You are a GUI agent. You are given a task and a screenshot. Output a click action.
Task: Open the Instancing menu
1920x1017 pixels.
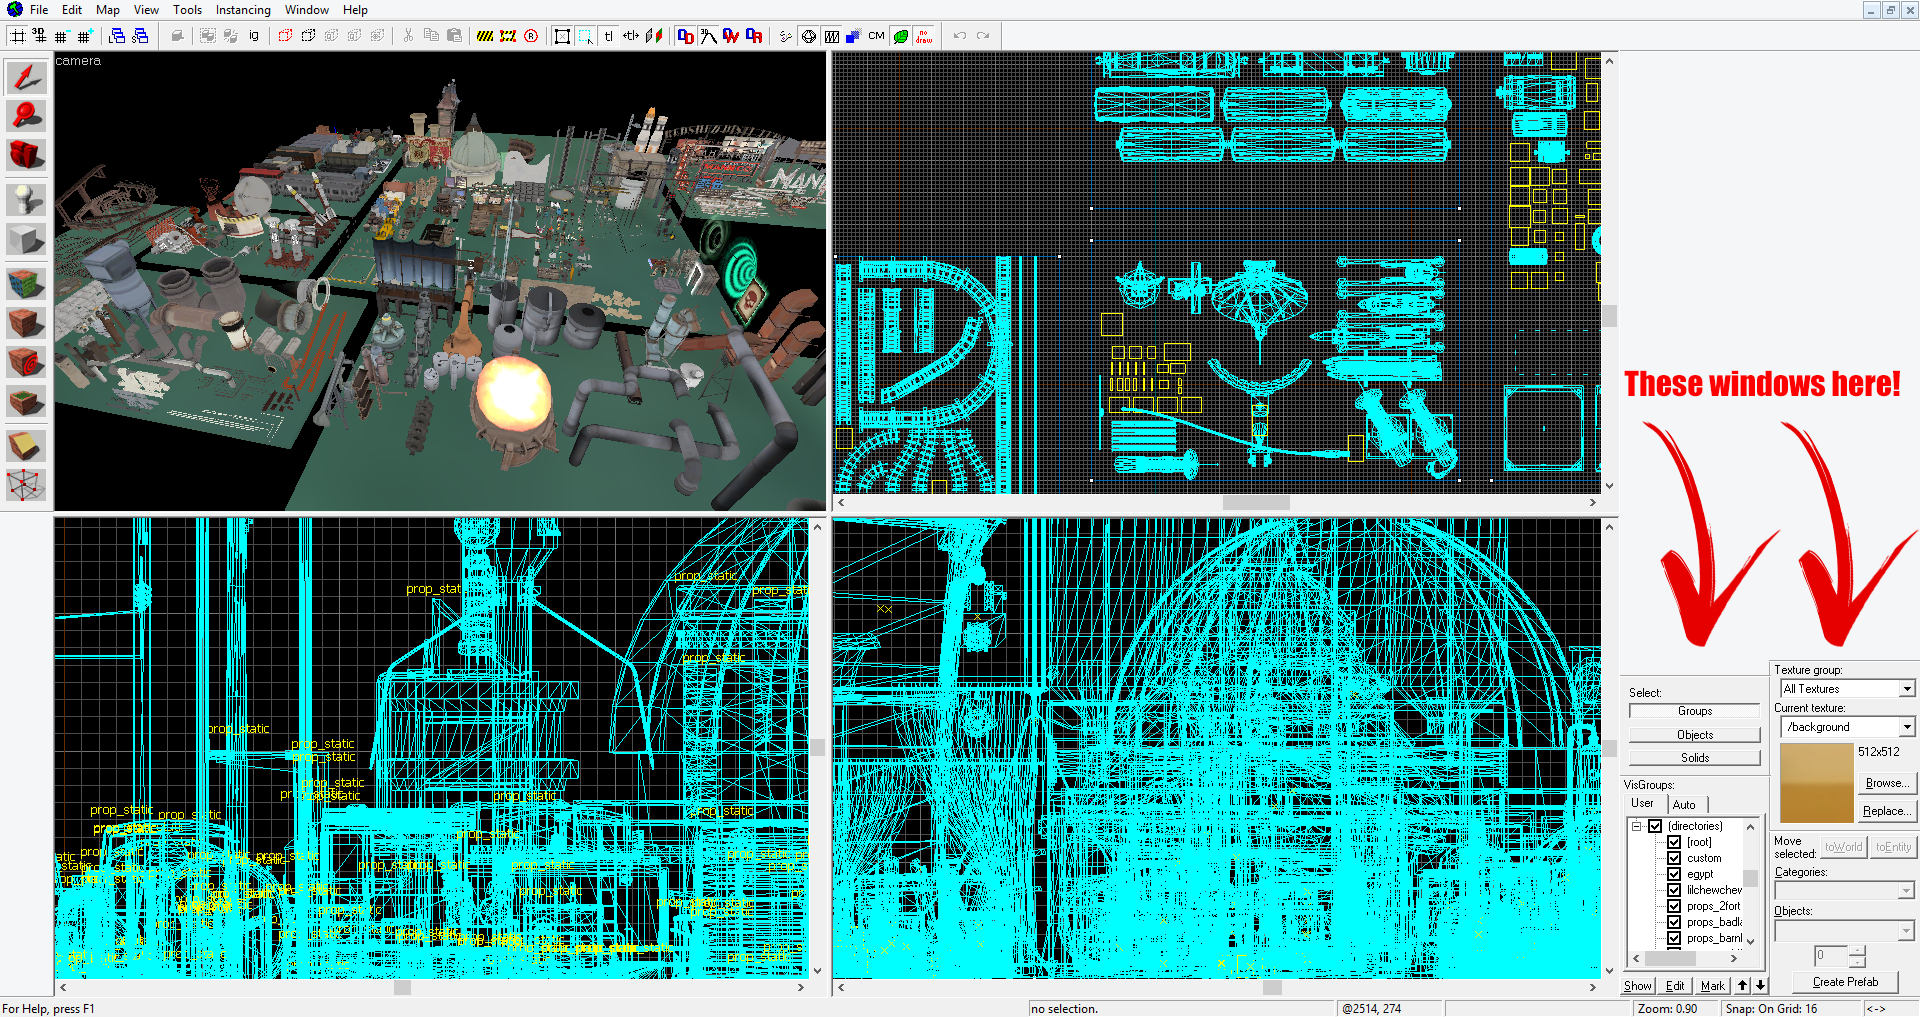243,10
